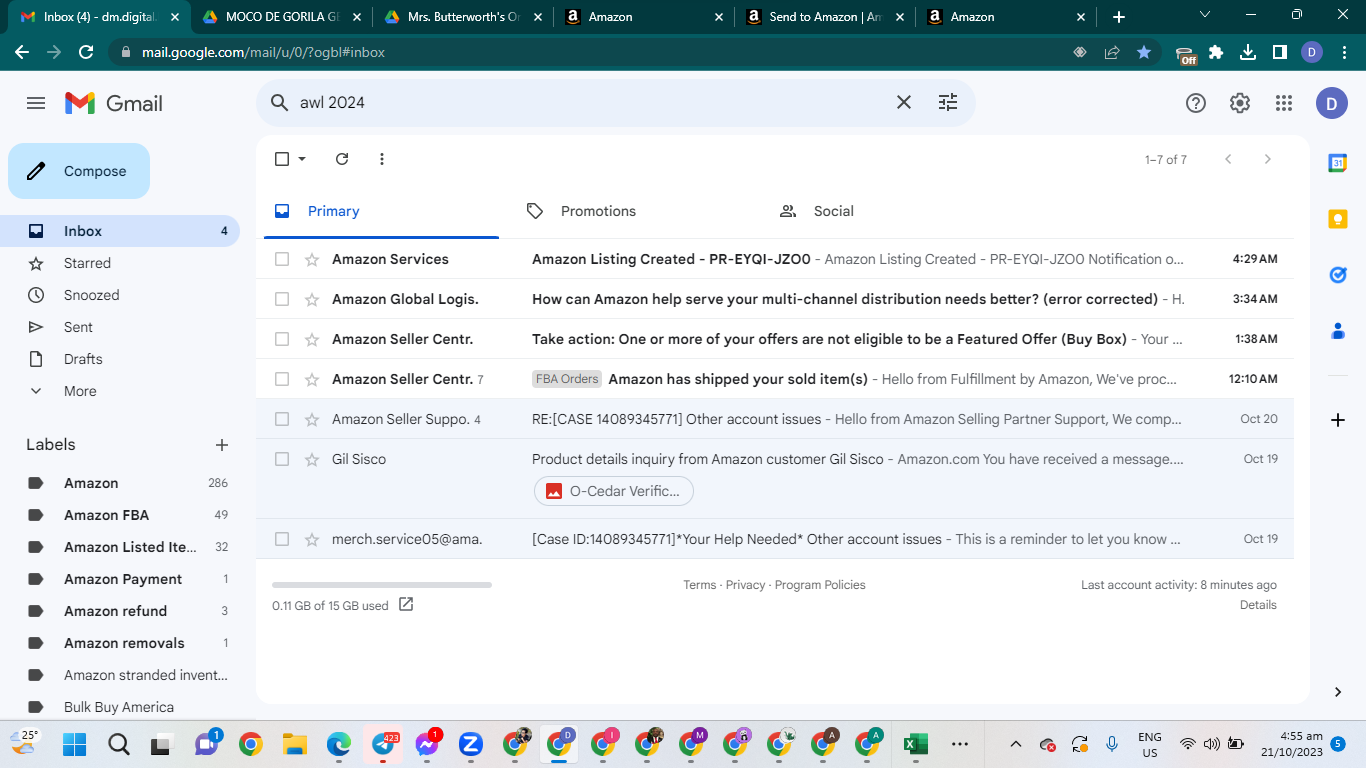Open Google Calendar side panel icon

click(1338, 163)
